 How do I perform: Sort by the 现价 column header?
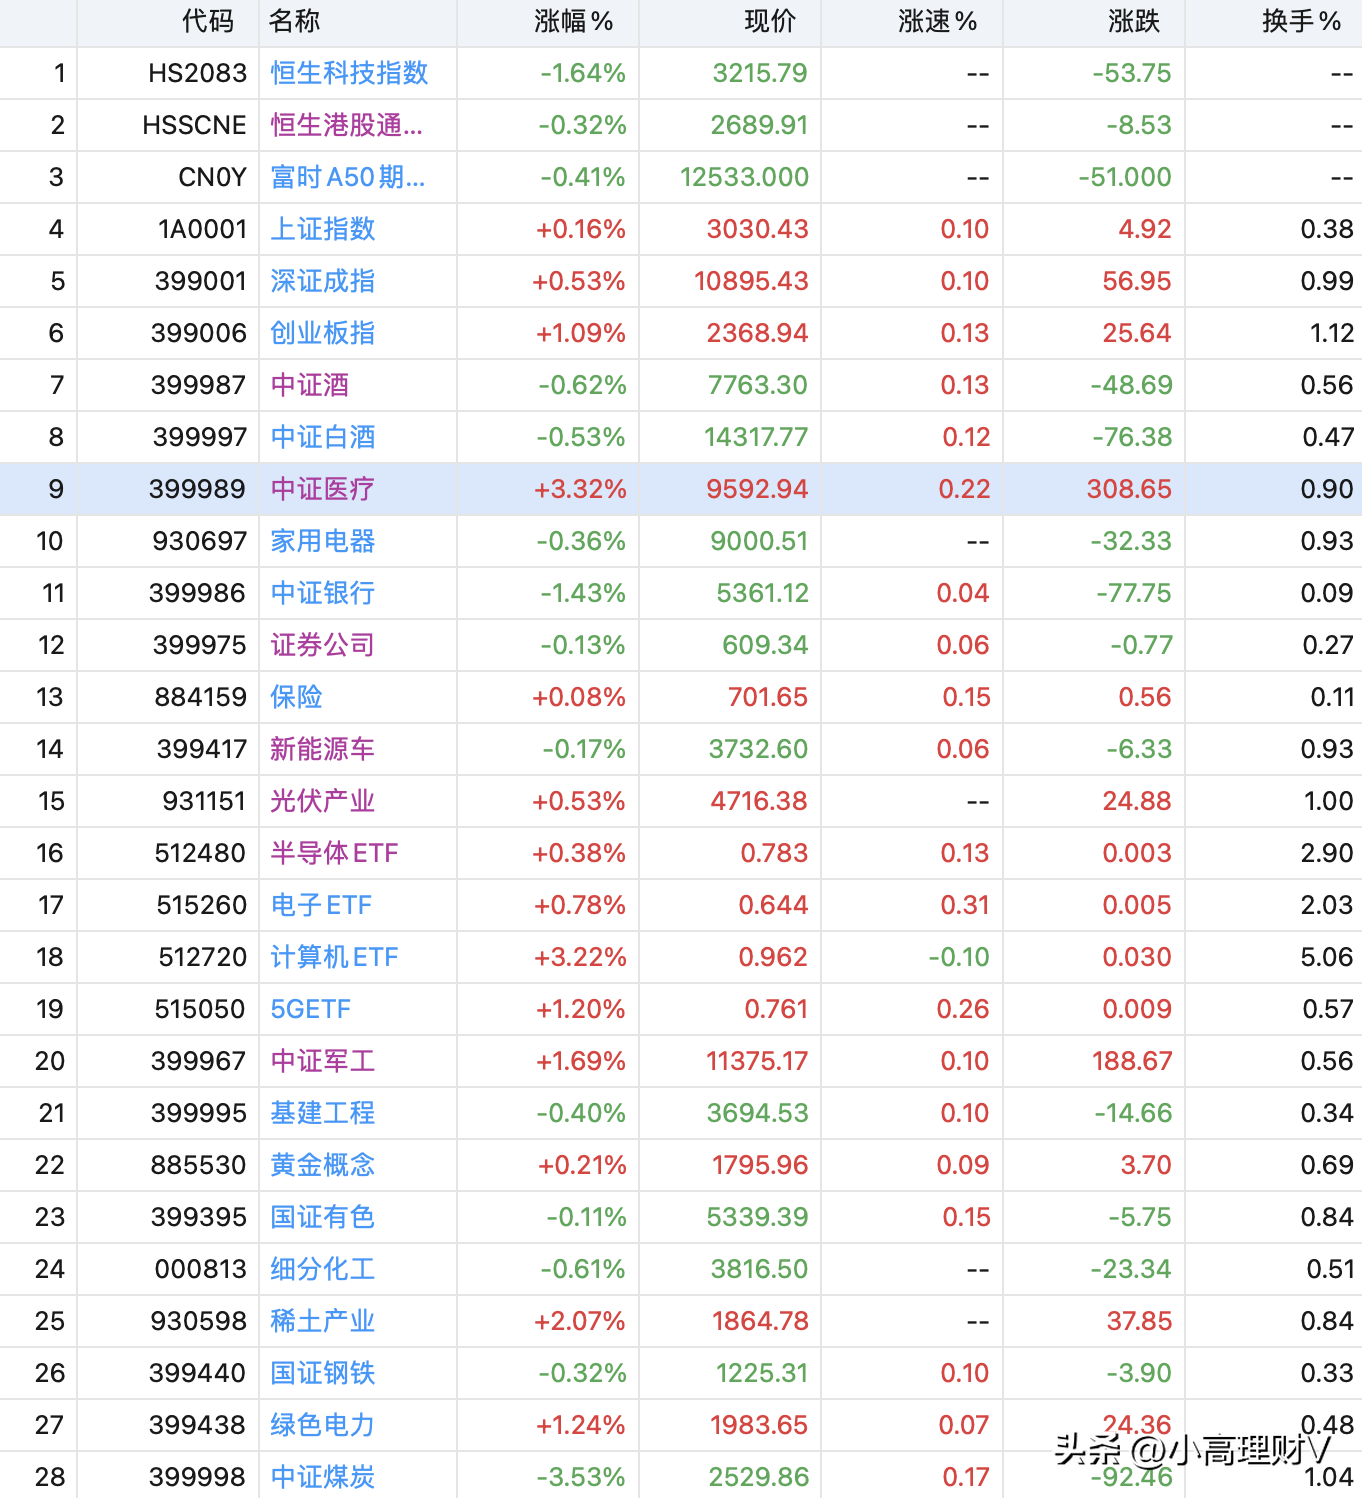click(770, 21)
